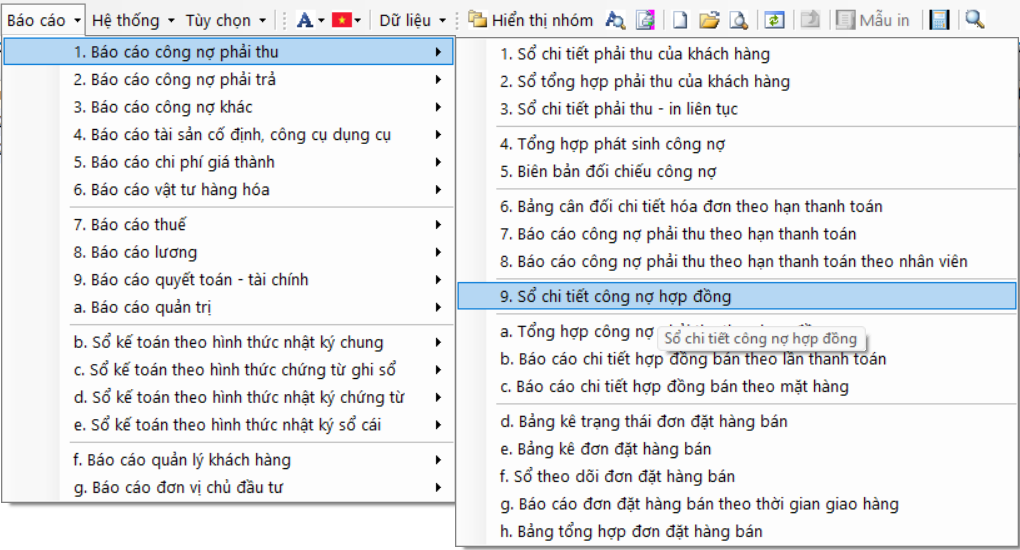Expand the Hệ thống menu
The image size is (1020, 550).
pos(132,20)
